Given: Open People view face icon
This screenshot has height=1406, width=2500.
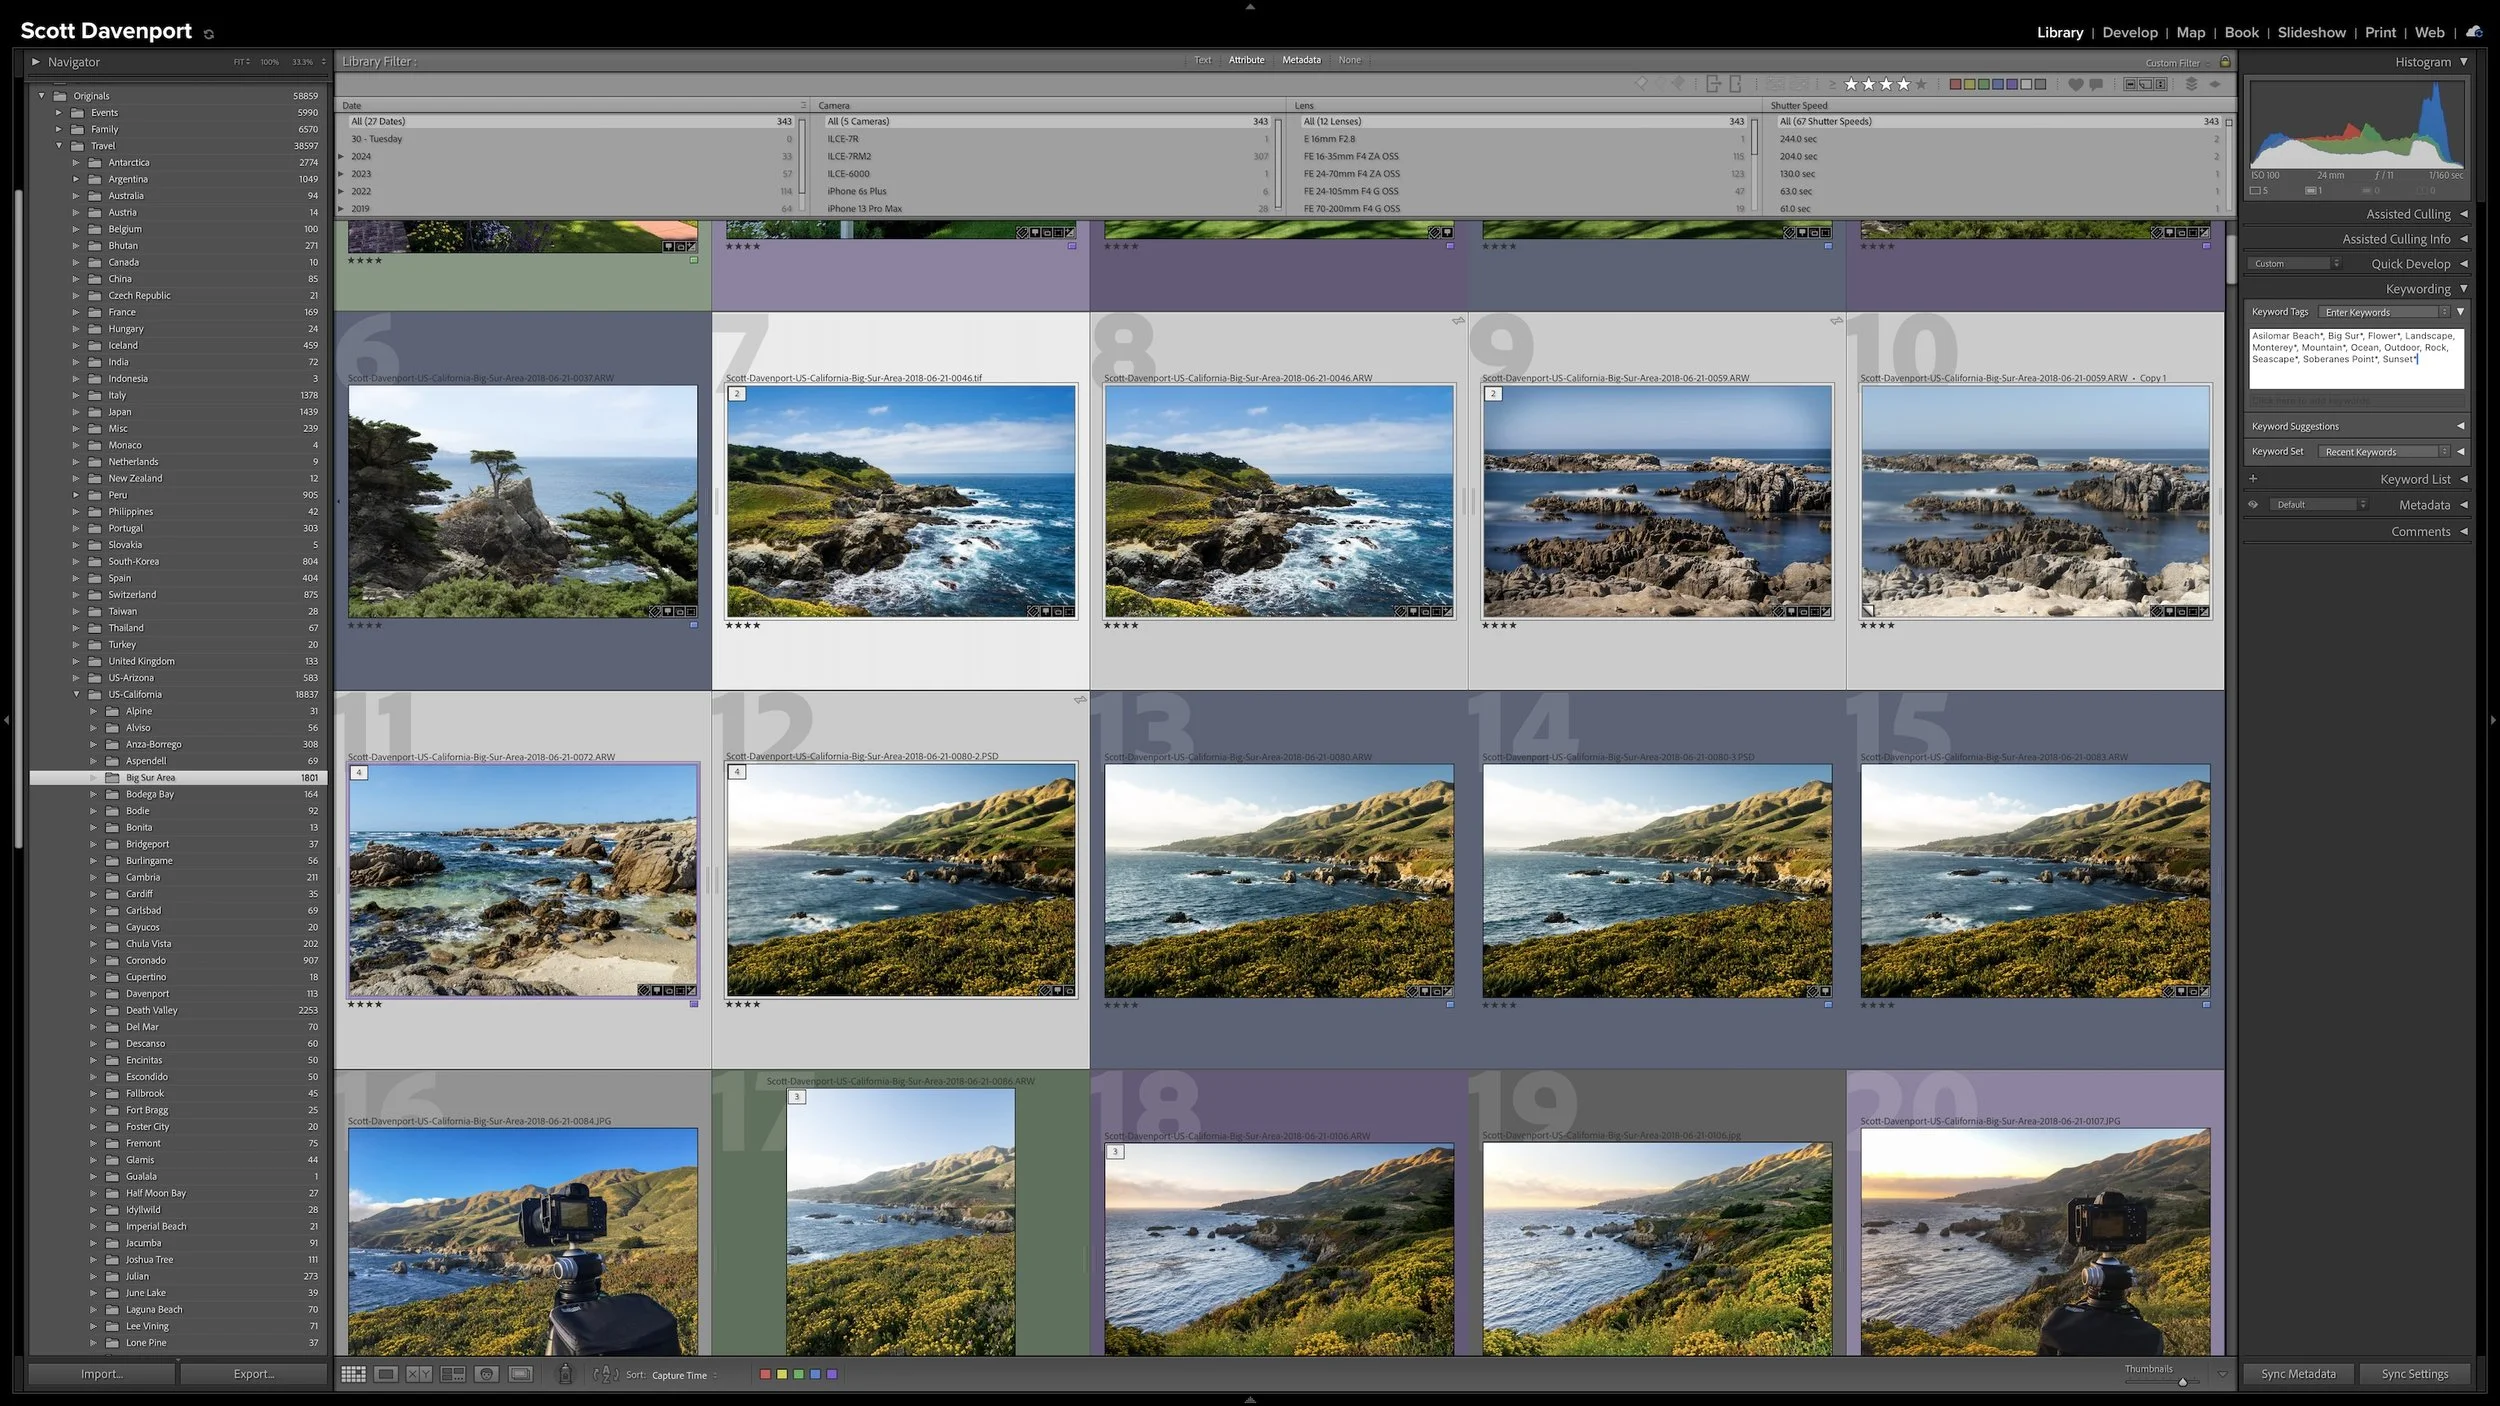Looking at the screenshot, I should click(487, 1374).
